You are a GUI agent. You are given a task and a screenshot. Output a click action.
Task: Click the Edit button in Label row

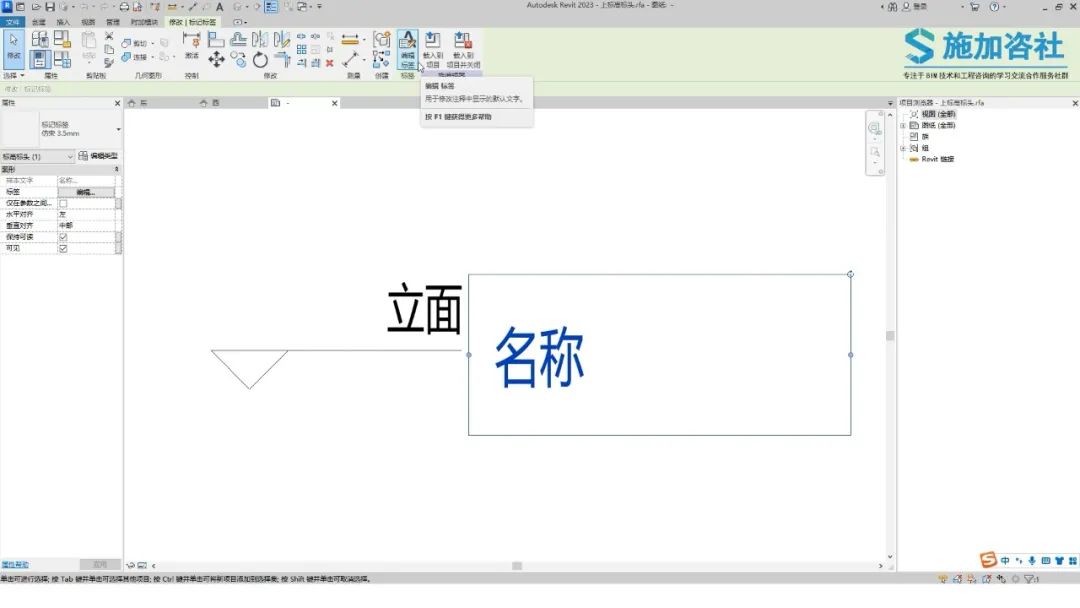(86, 192)
